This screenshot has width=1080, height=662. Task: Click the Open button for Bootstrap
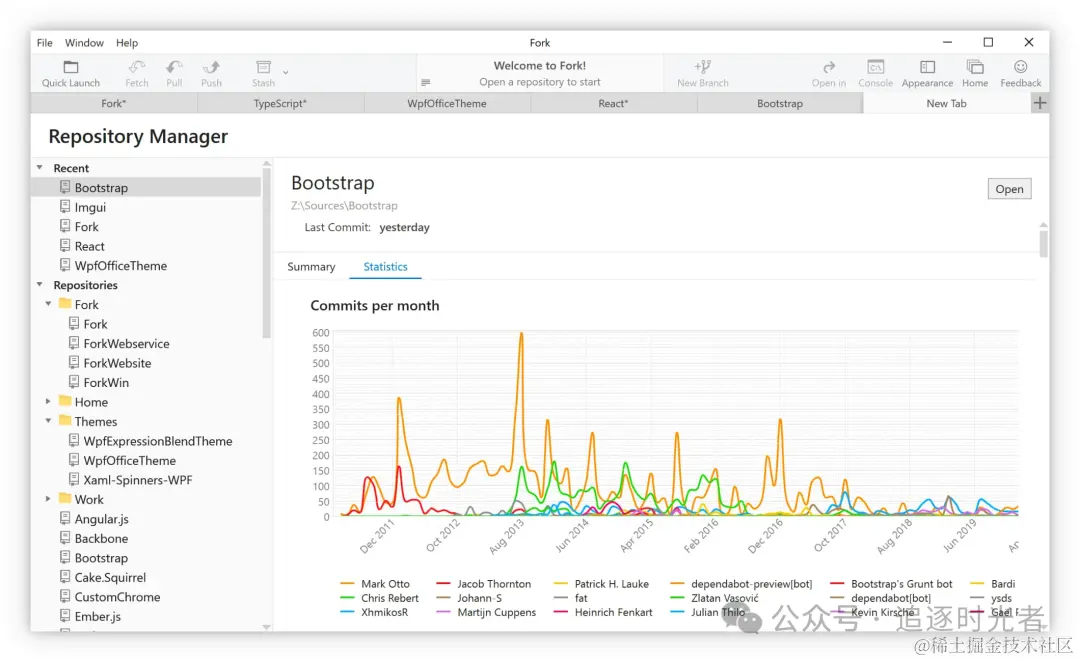point(1009,189)
